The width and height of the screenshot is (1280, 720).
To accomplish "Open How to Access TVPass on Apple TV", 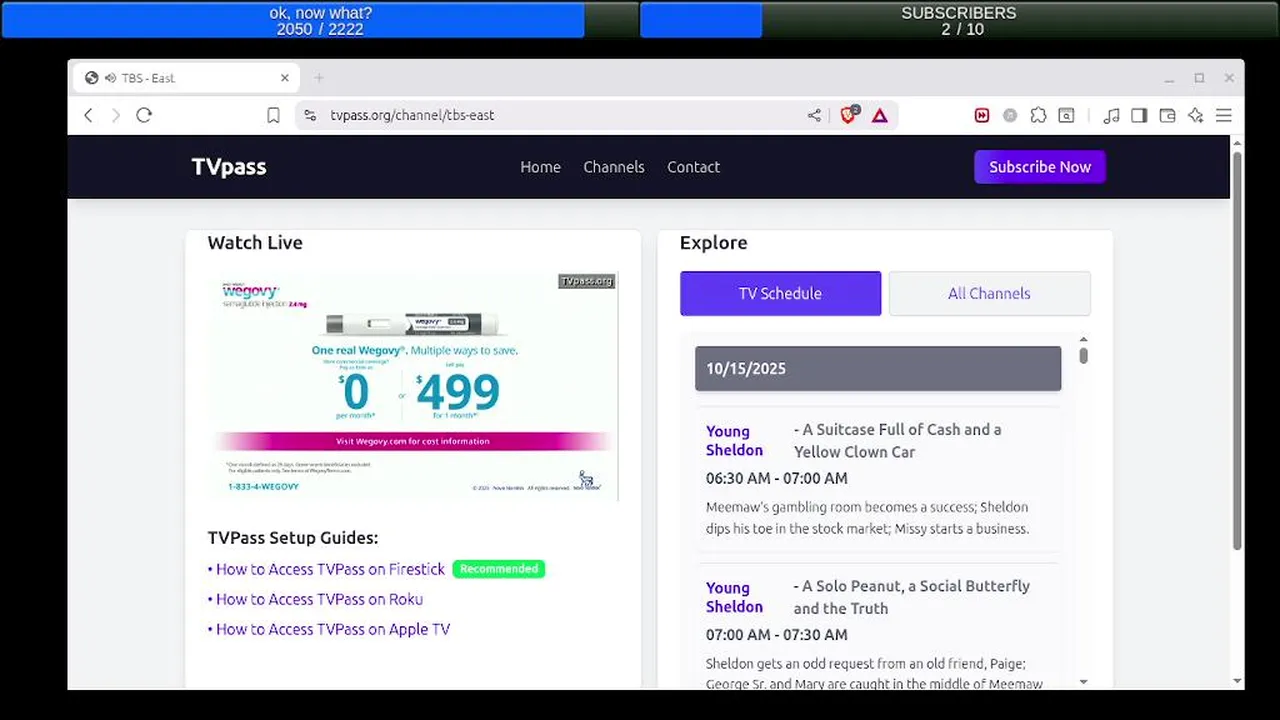I will (x=333, y=629).
